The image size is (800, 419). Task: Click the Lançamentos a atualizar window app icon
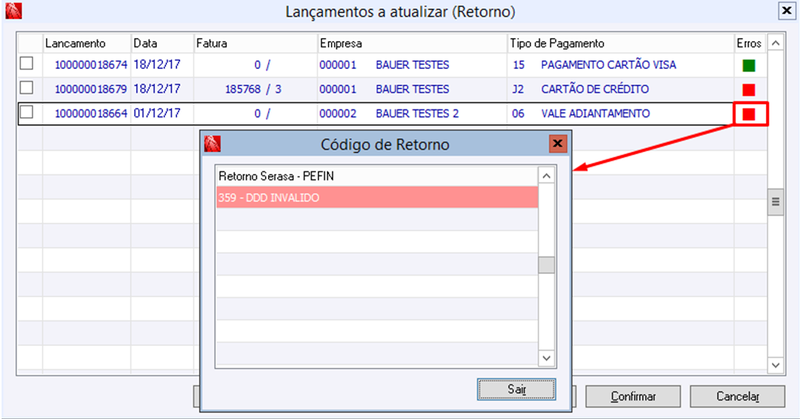tap(13, 11)
